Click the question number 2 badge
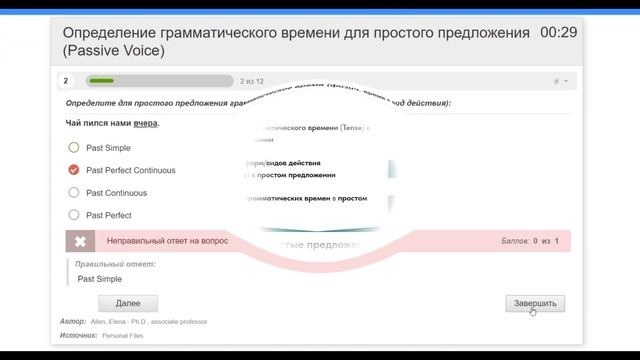Screen dimensions: 640x360 [66, 81]
